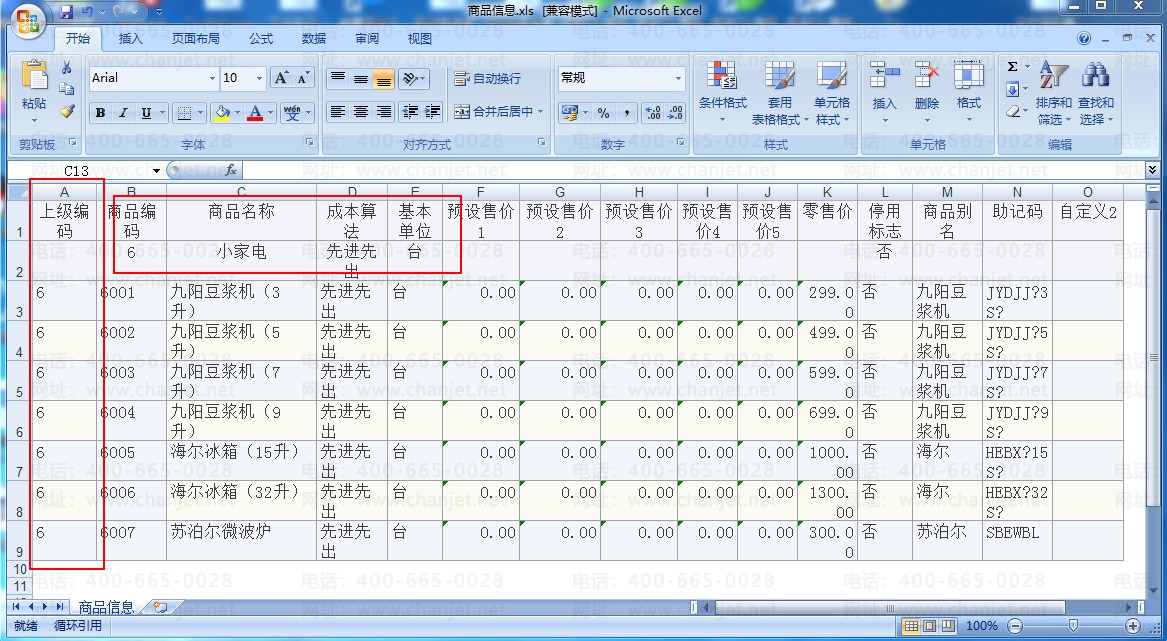Open Conditional Formatting (条件格式)
Viewport: 1167px width, 641px height.
coord(722,88)
